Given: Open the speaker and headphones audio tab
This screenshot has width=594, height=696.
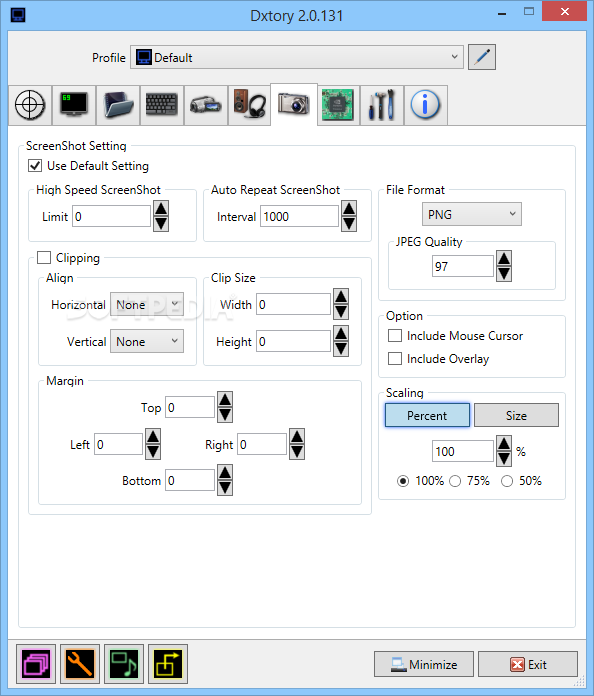Looking at the screenshot, I should point(249,105).
